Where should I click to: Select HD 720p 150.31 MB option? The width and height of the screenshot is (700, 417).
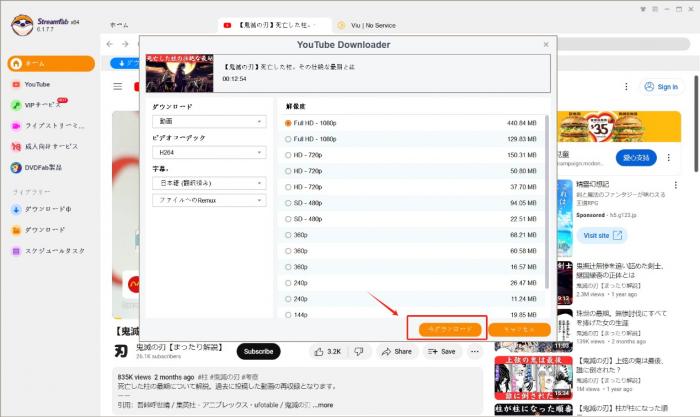coord(410,155)
